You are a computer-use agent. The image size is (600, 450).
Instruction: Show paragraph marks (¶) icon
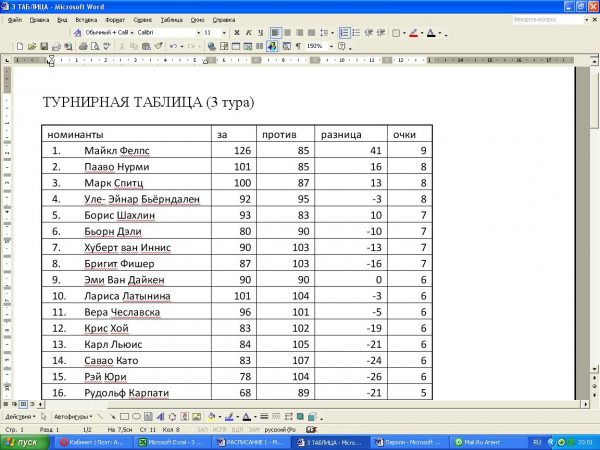(297, 46)
